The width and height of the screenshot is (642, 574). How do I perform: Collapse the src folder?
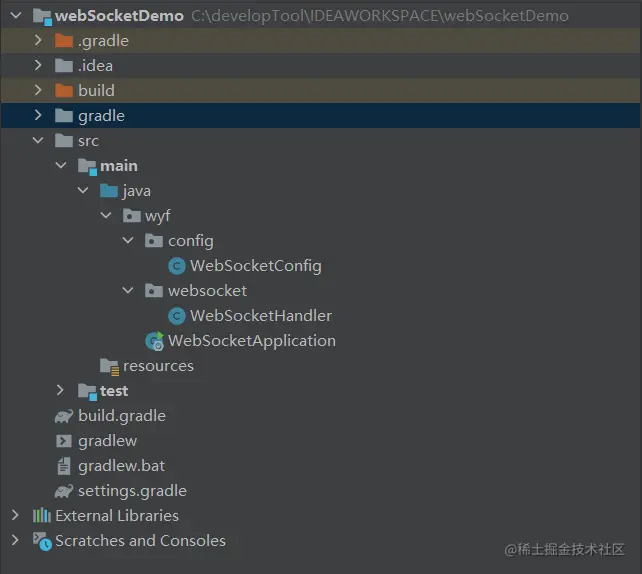coord(38,141)
